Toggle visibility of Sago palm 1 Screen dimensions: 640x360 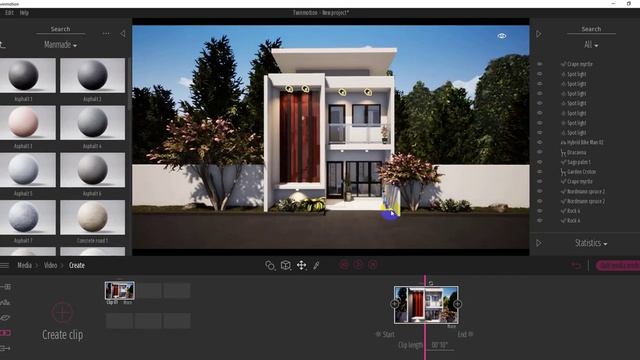pos(540,162)
